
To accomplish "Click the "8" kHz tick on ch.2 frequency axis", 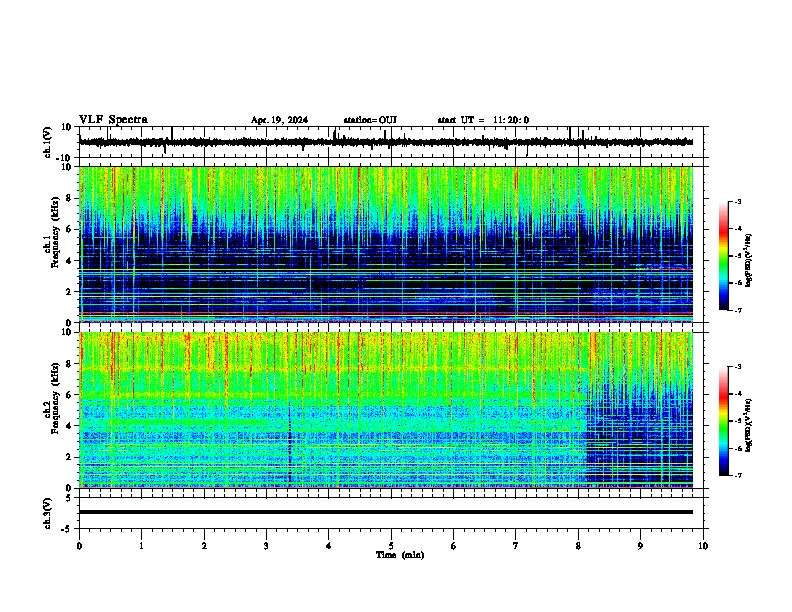I will click(70, 364).
